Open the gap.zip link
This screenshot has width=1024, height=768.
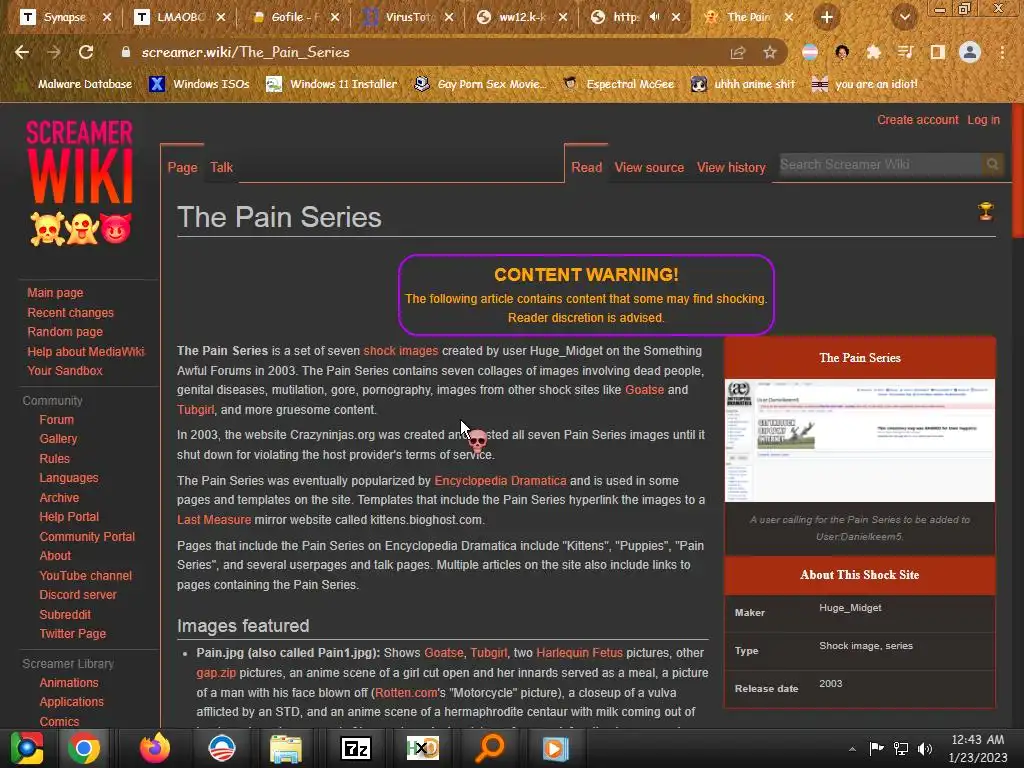(x=216, y=673)
